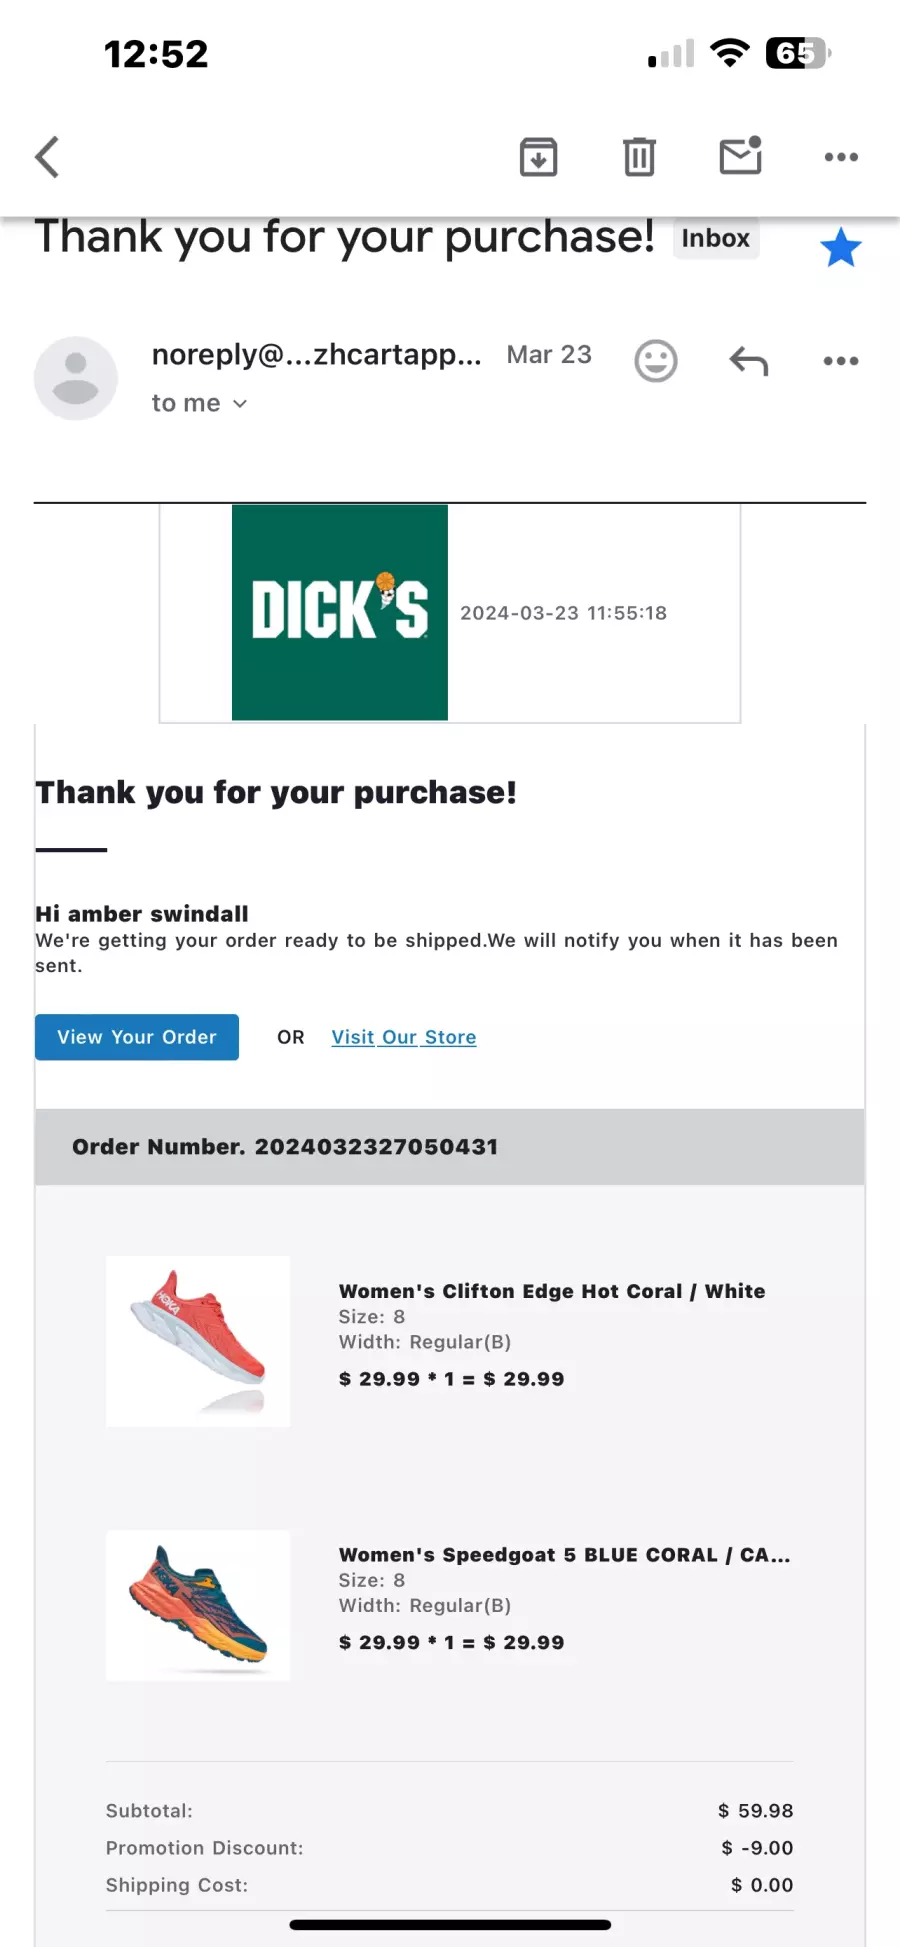
Task: Expand the "to me" recipient details
Action: point(199,403)
